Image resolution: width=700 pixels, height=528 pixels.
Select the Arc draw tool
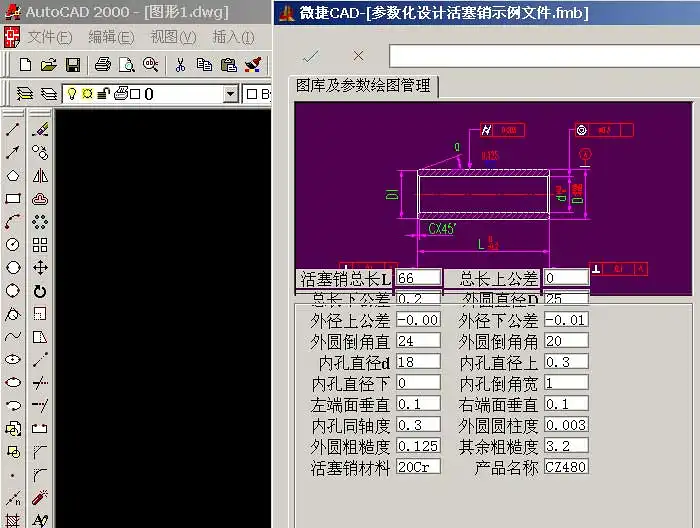(13, 221)
